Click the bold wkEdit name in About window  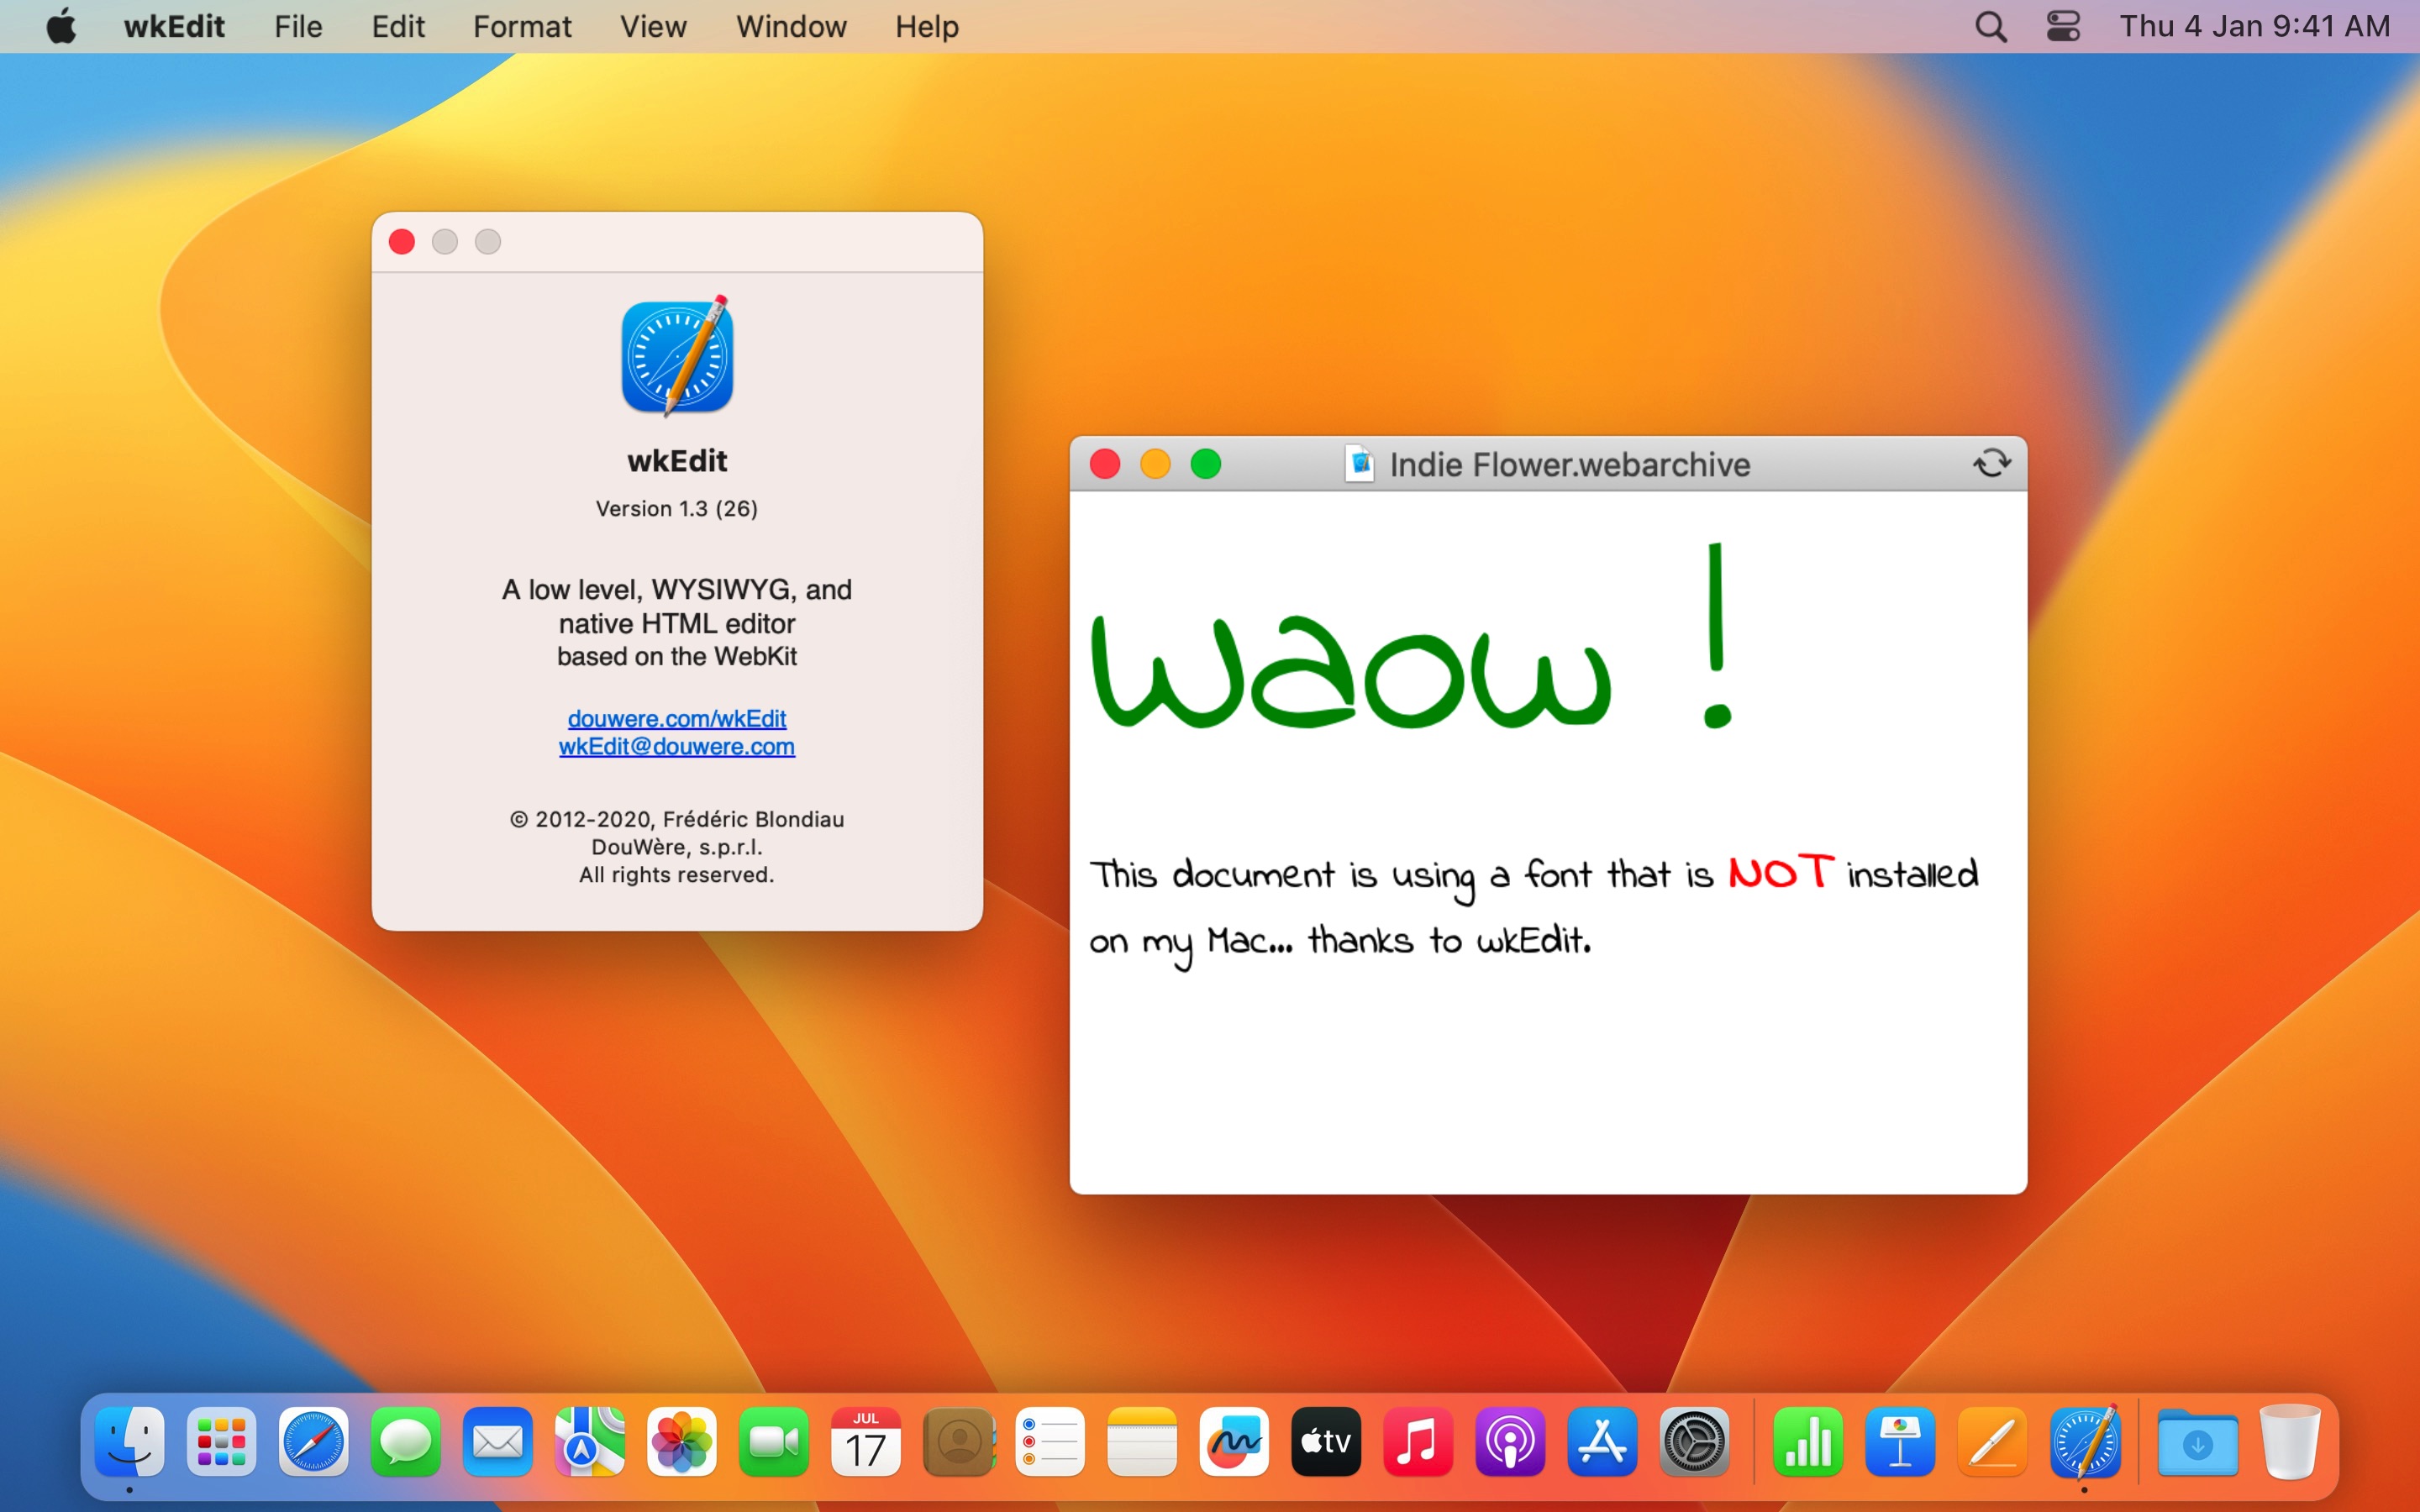(677, 461)
